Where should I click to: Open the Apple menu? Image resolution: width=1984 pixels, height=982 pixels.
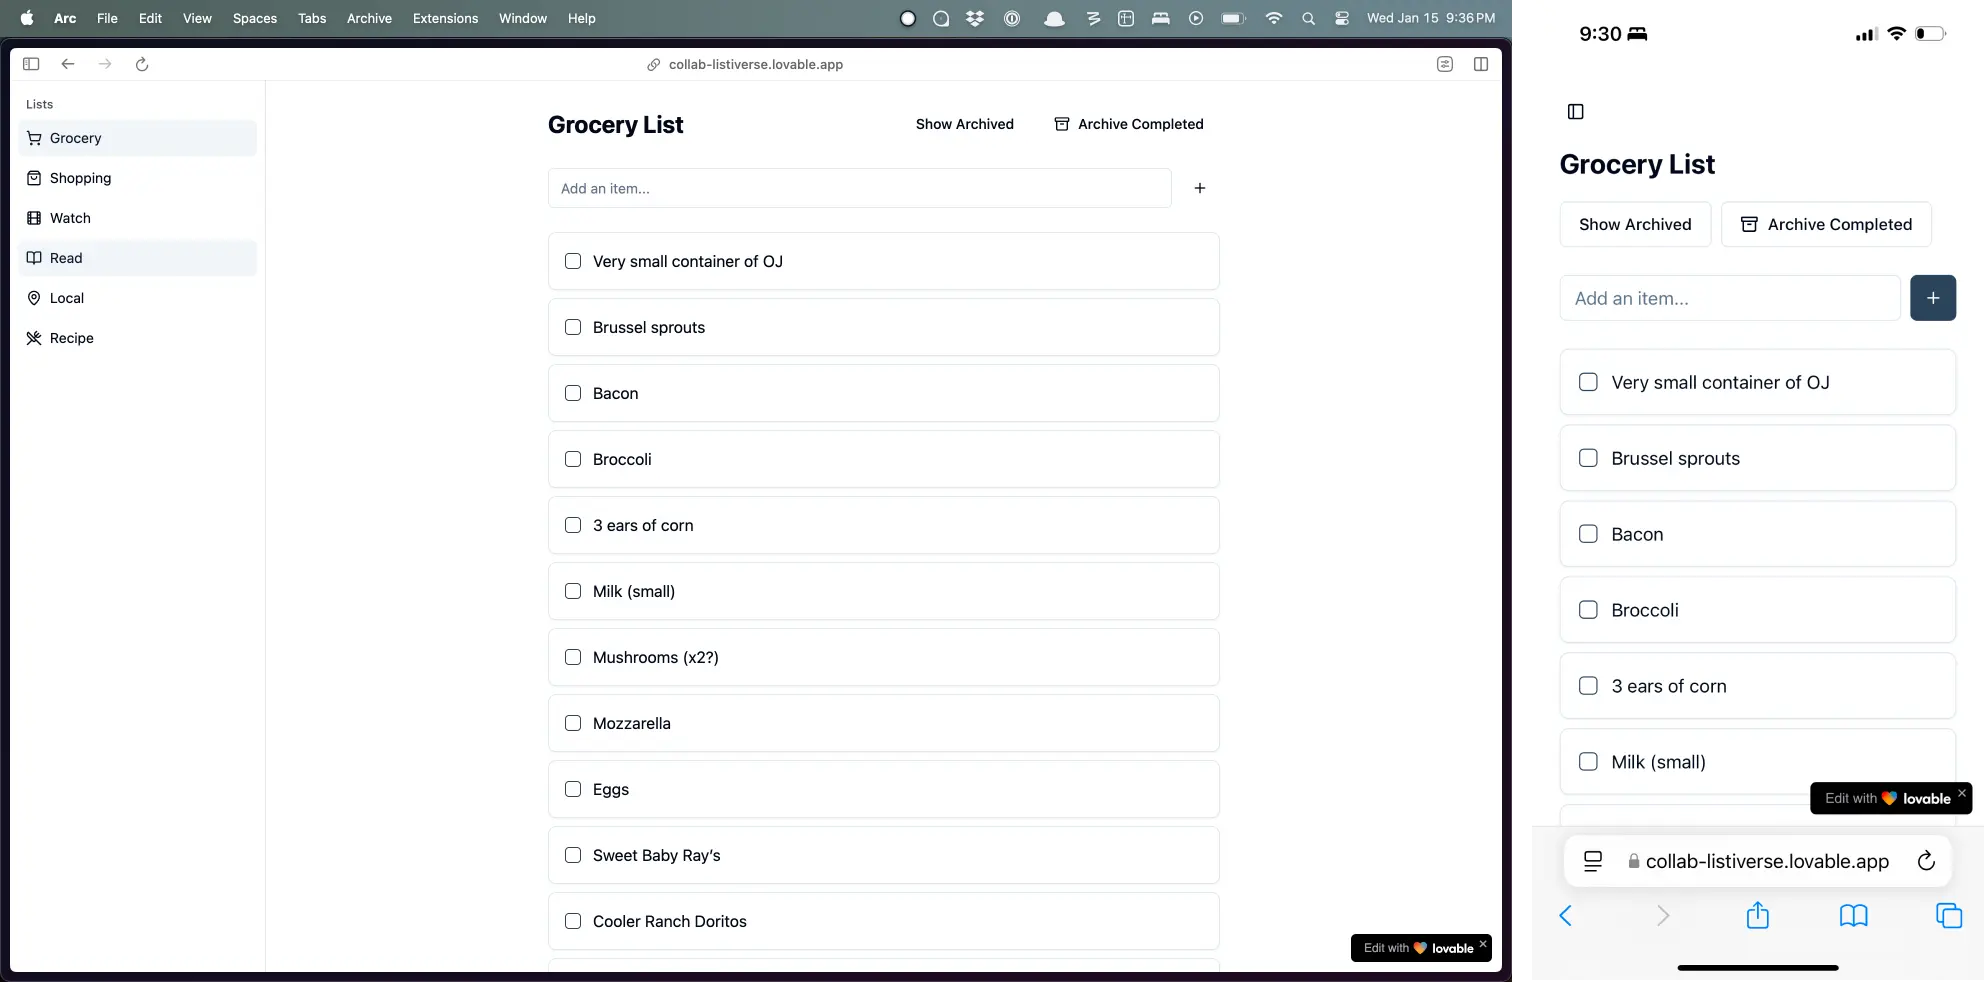coord(27,18)
